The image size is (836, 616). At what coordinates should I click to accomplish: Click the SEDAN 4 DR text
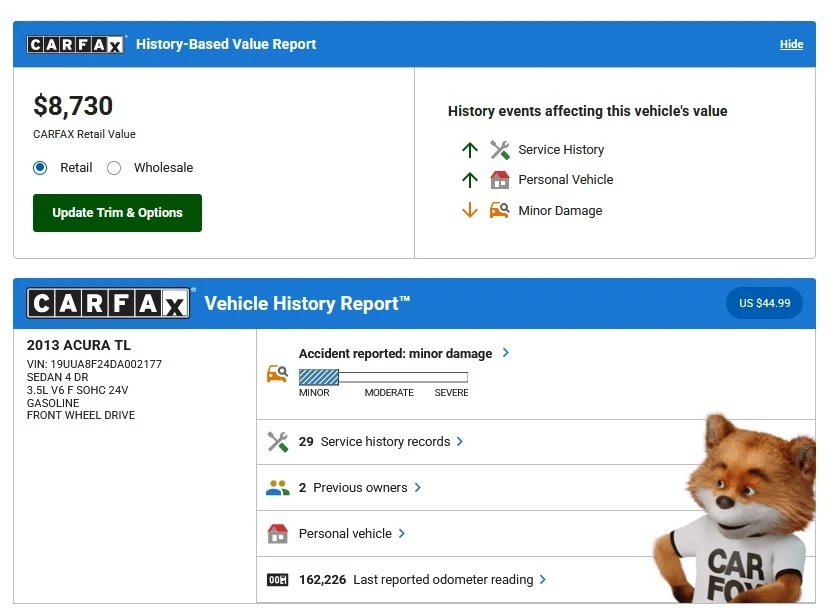click(58, 377)
